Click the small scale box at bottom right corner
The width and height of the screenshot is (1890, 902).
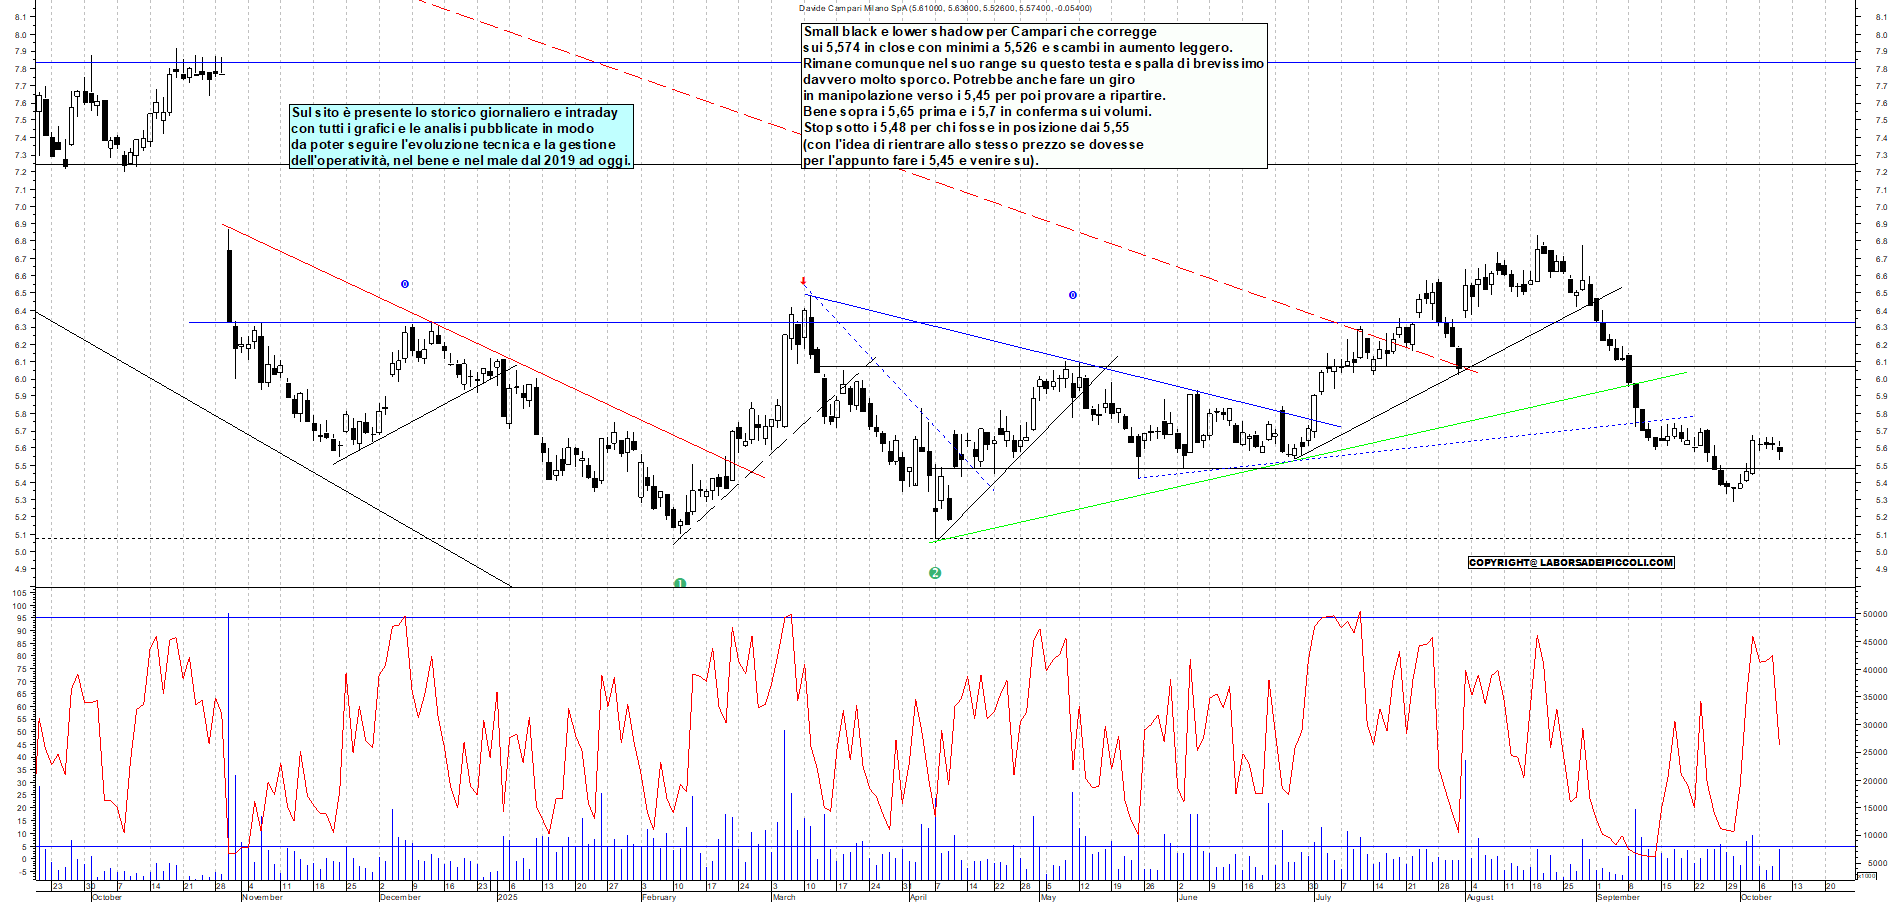point(1866,875)
